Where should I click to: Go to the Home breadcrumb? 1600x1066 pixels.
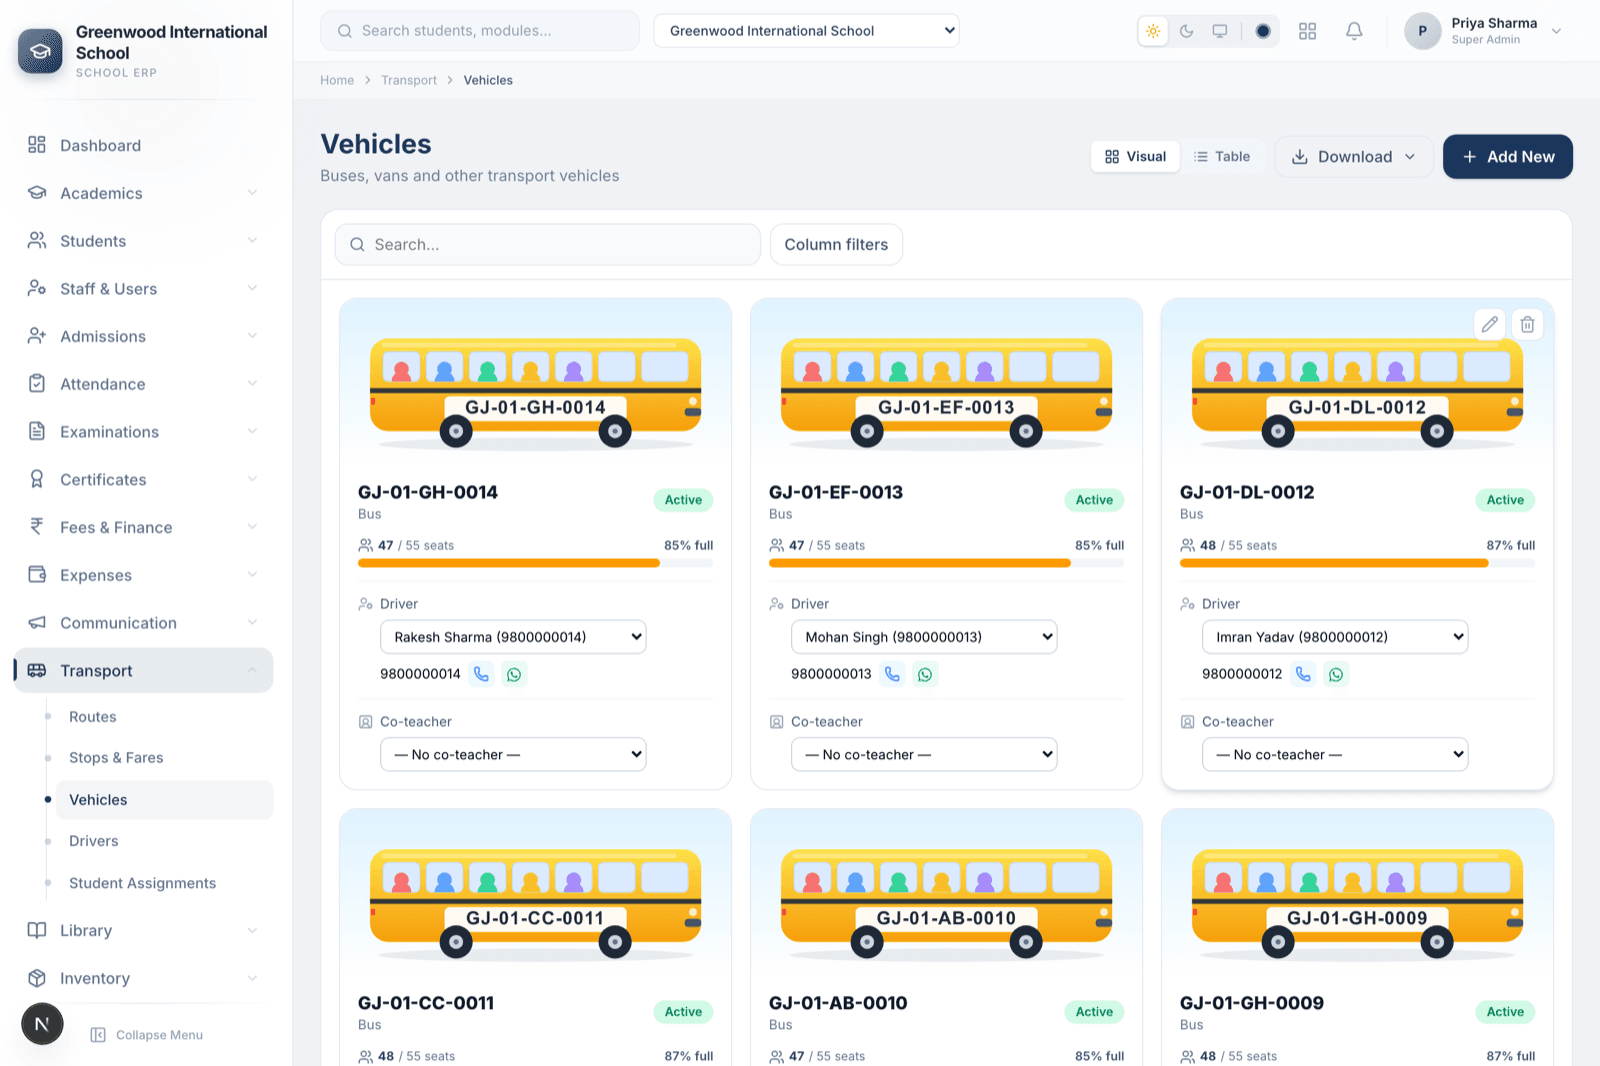tap(337, 80)
